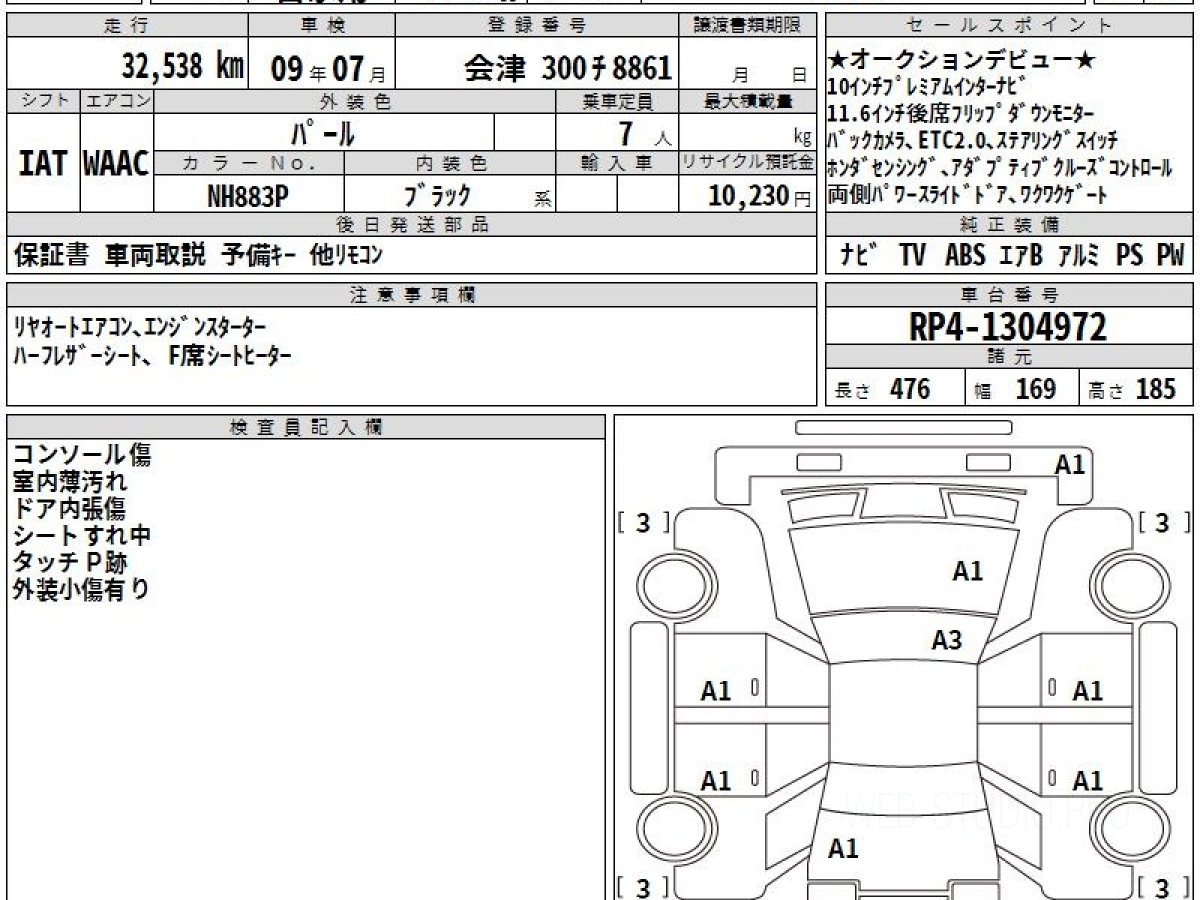Select the 車検 header cell
Screen dimensions: 1200x900
(324, 26)
